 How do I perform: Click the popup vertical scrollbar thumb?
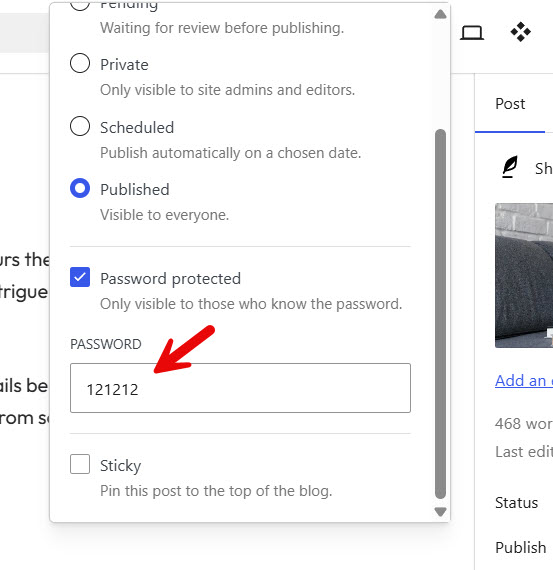tap(440, 314)
